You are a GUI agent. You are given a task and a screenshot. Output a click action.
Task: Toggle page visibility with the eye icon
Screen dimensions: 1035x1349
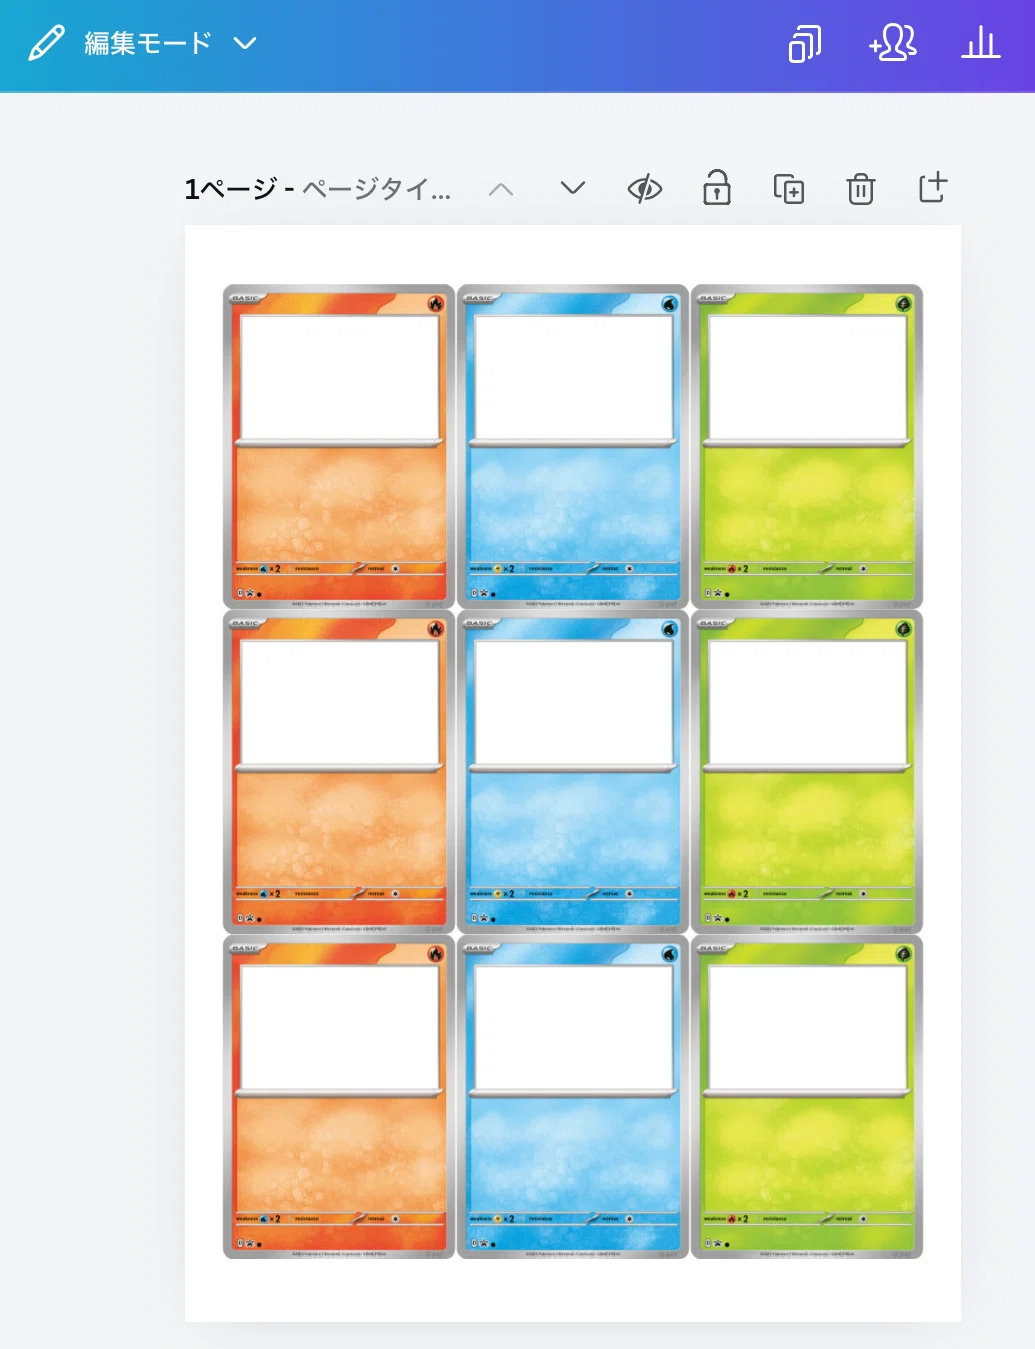(645, 188)
